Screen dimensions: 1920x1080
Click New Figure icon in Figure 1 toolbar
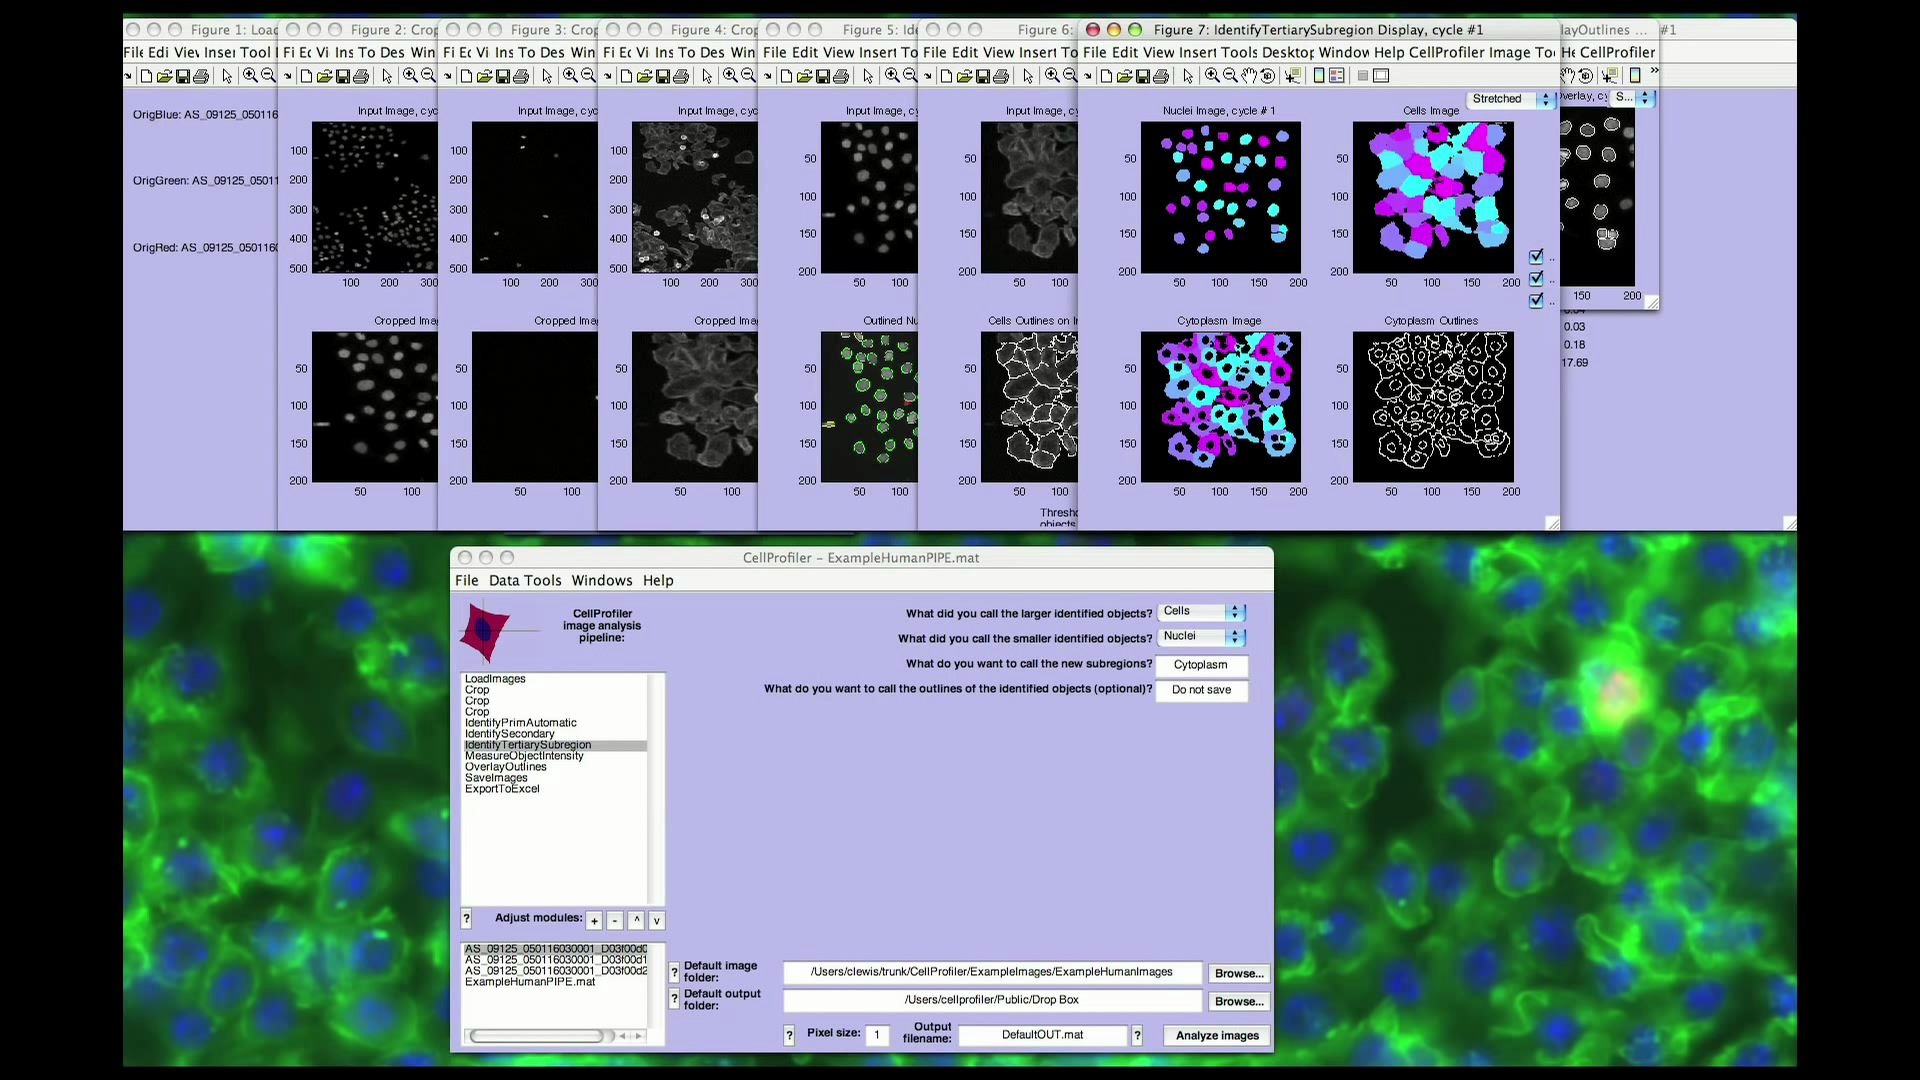pos(146,76)
